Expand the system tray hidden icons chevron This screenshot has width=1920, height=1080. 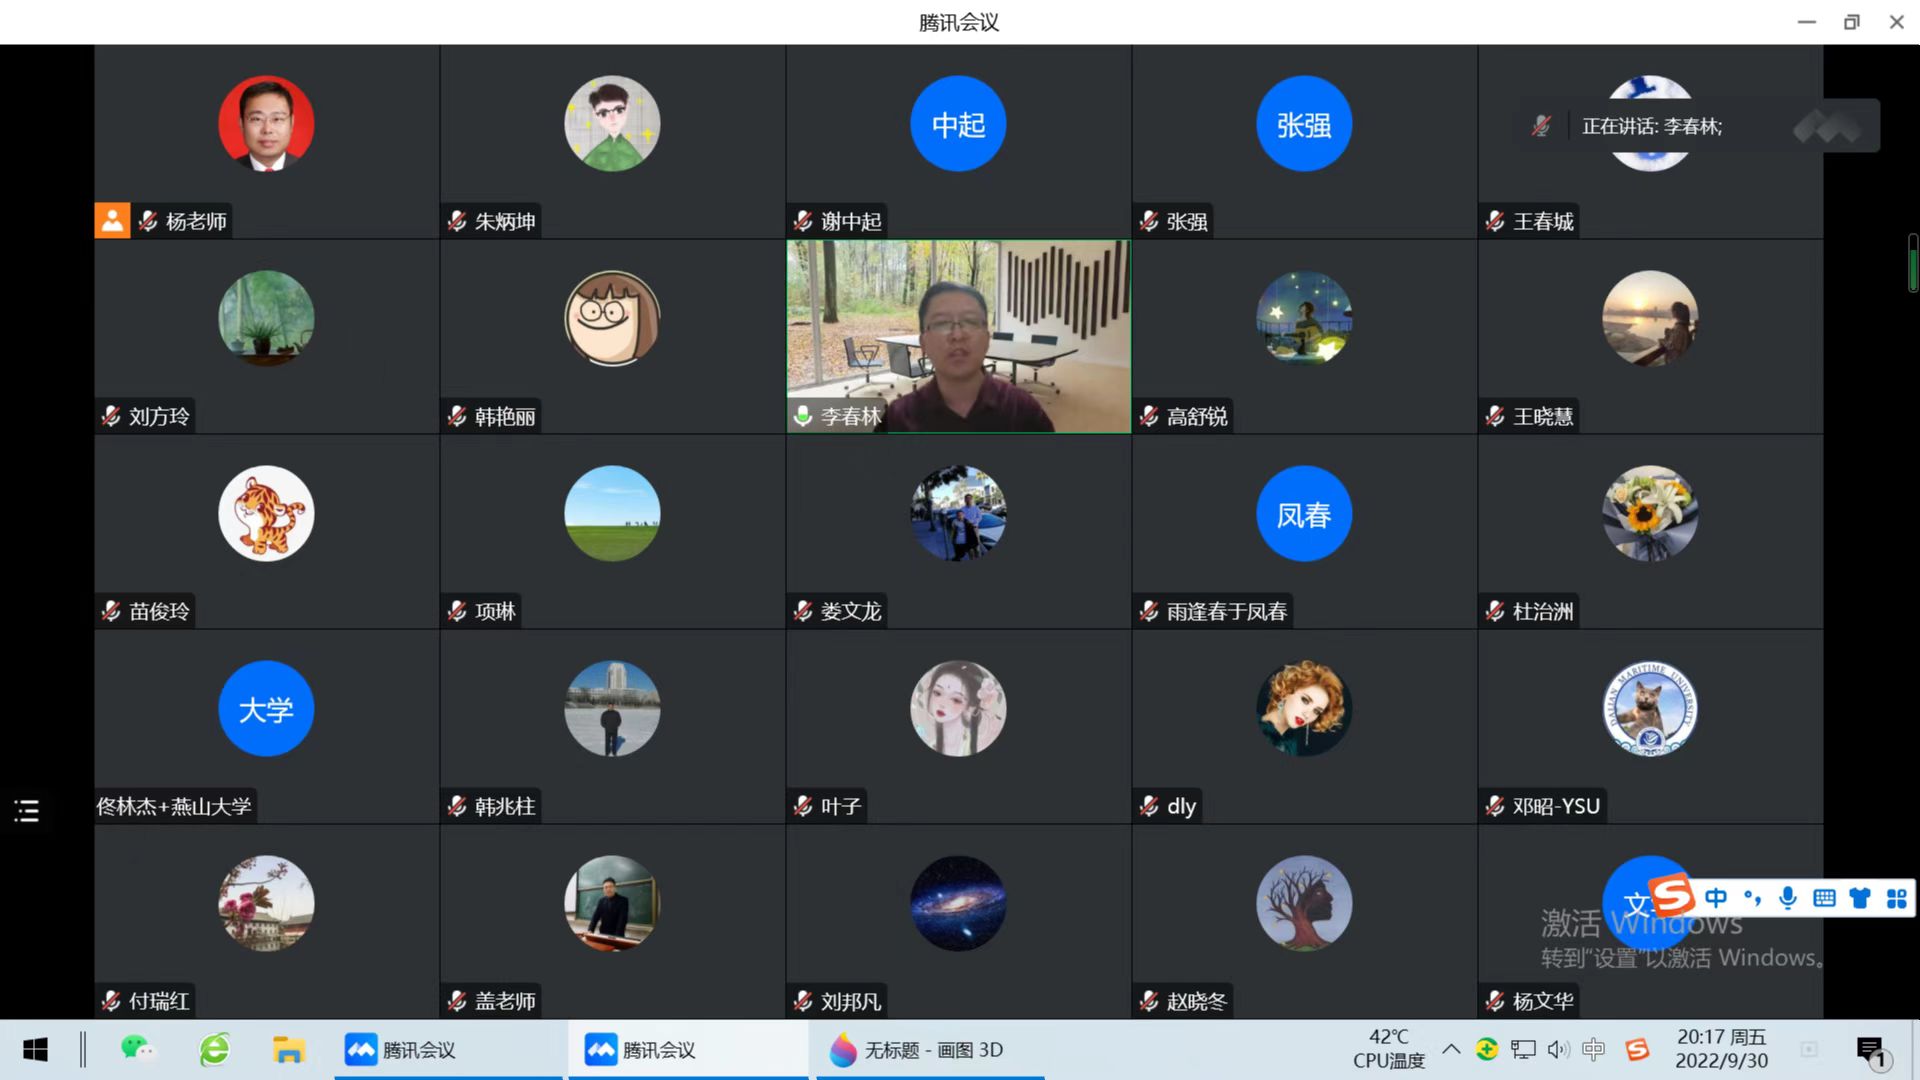coord(1451,1049)
